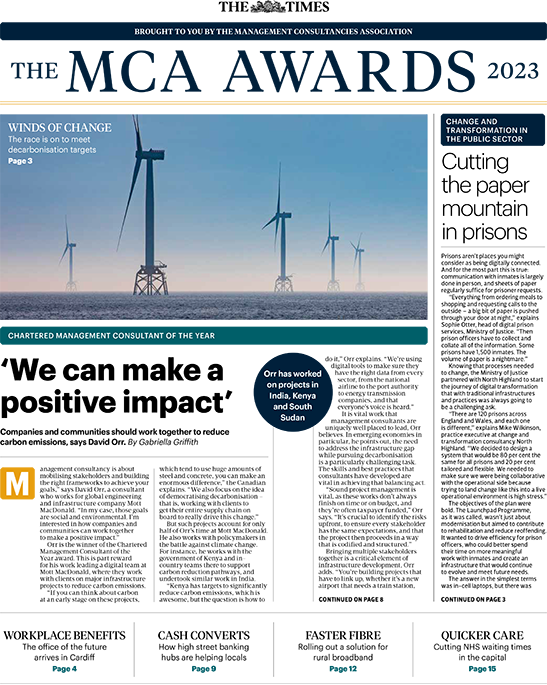The image size is (547, 685).
Task: Click 'The race is on to meet decarbonisation targets'
Action: tap(52, 145)
